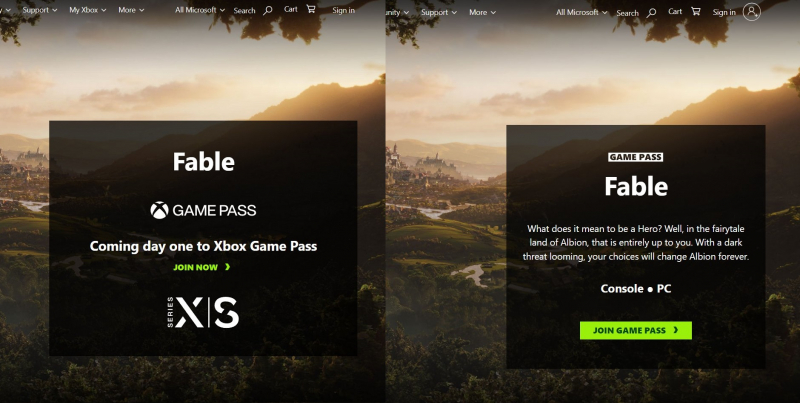Click the JOIN NOW link
Screen dimensions: 800x403
[202, 267]
